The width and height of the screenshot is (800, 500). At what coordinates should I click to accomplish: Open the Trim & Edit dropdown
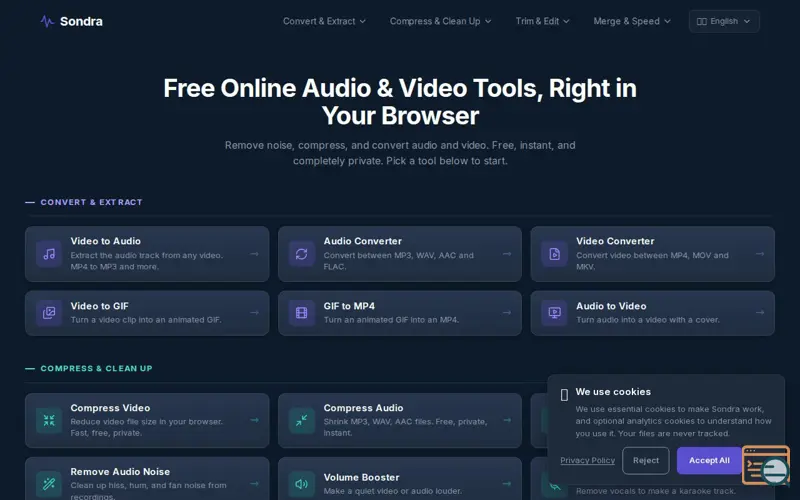[x=542, y=21]
